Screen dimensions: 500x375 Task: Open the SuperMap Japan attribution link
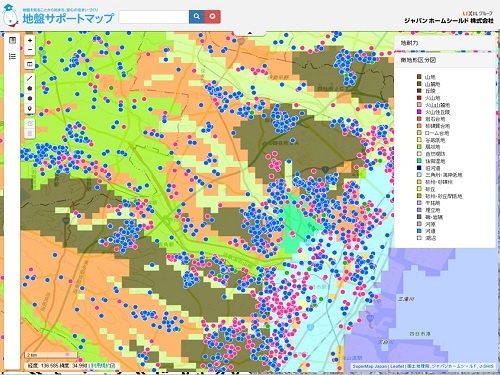click(370, 366)
